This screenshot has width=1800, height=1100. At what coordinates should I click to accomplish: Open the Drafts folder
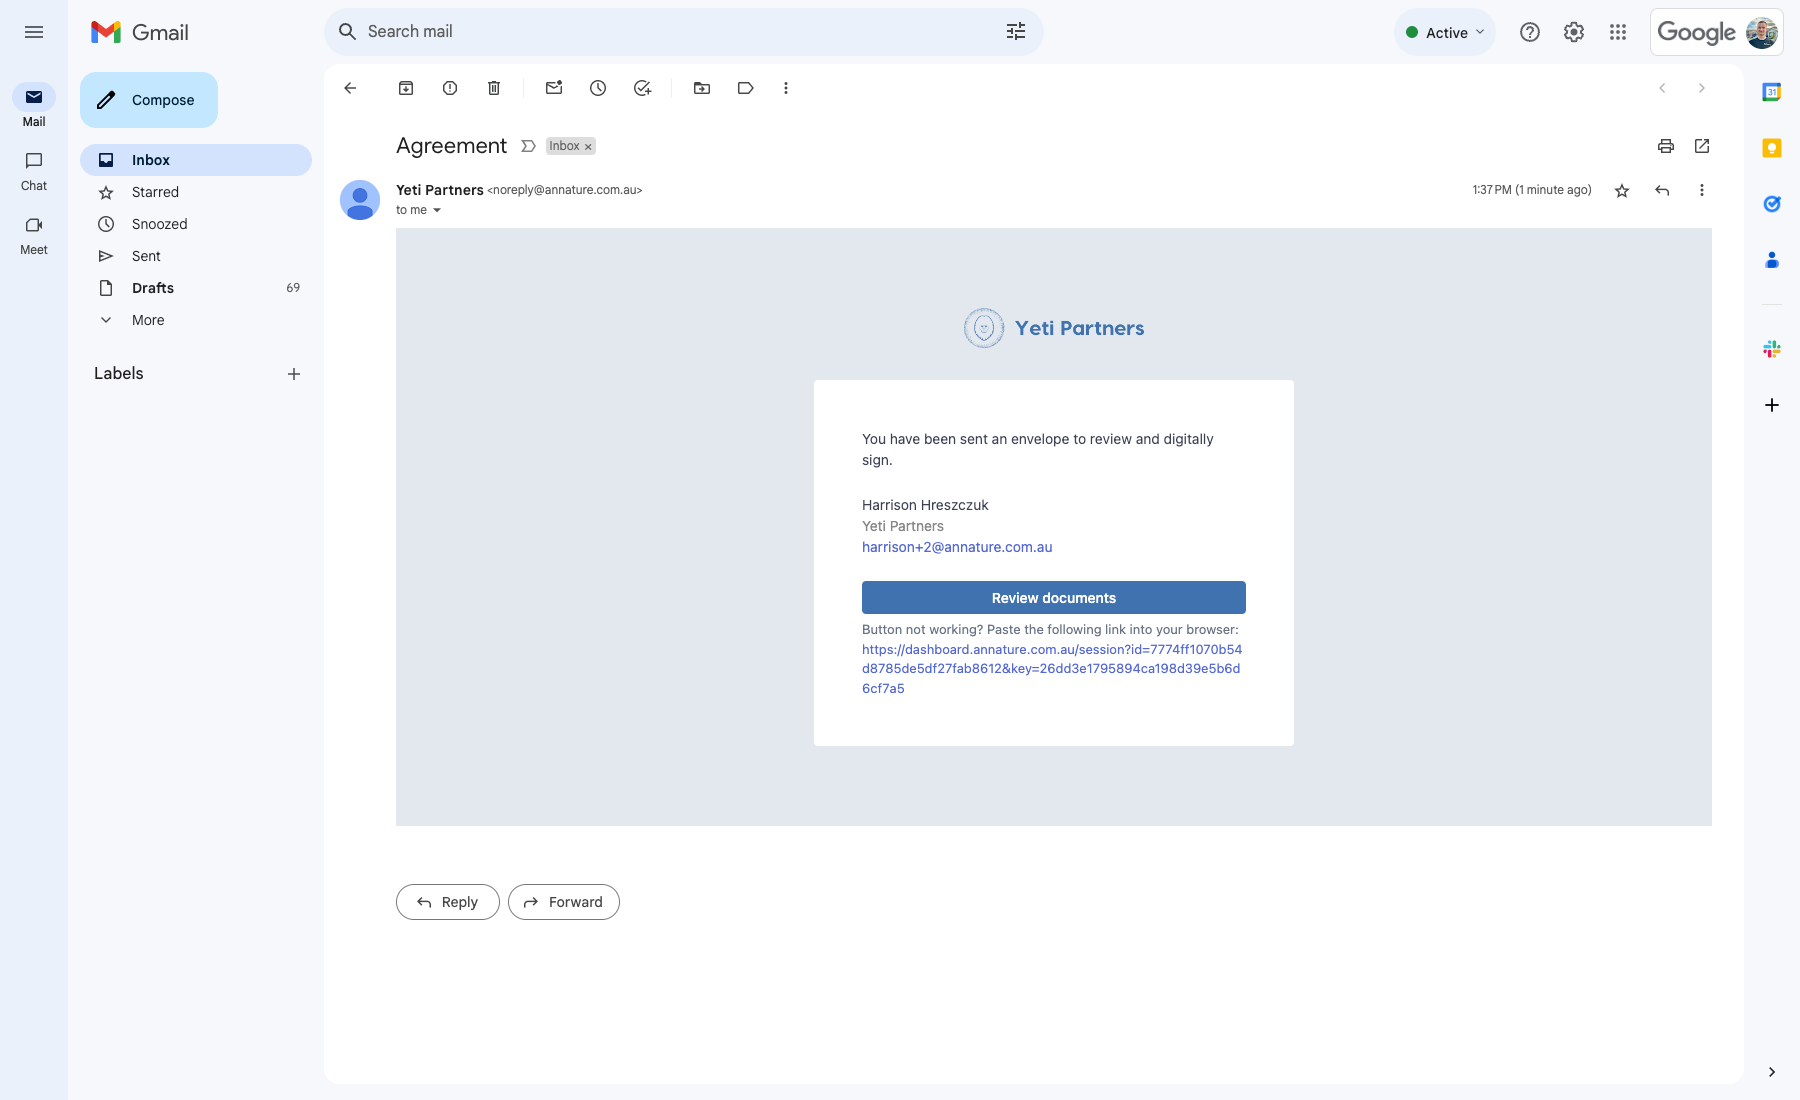click(x=152, y=288)
